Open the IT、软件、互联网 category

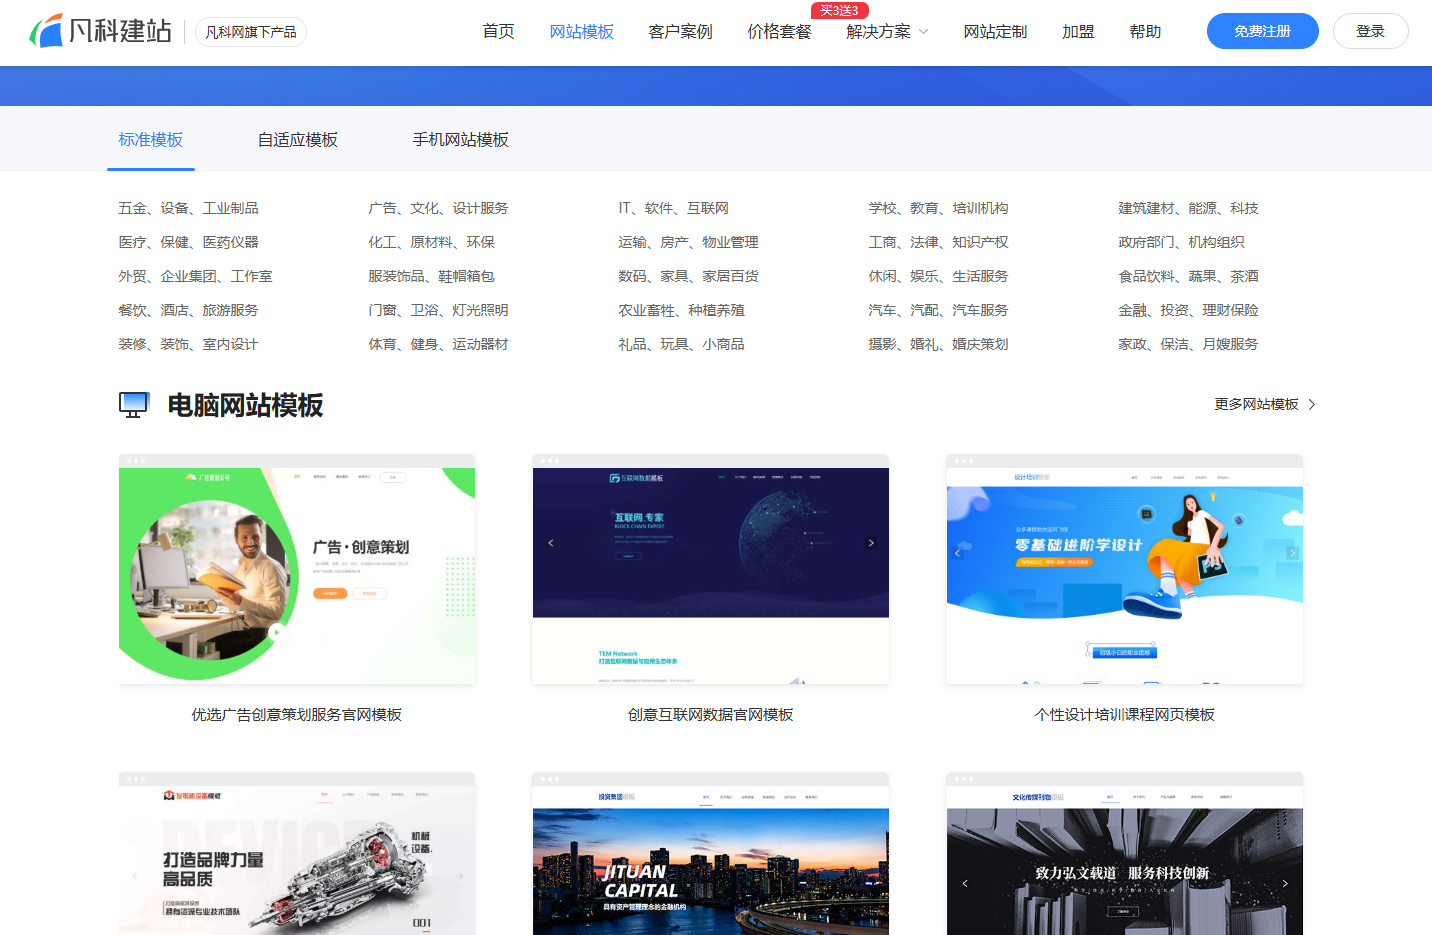tap(673, 208)
